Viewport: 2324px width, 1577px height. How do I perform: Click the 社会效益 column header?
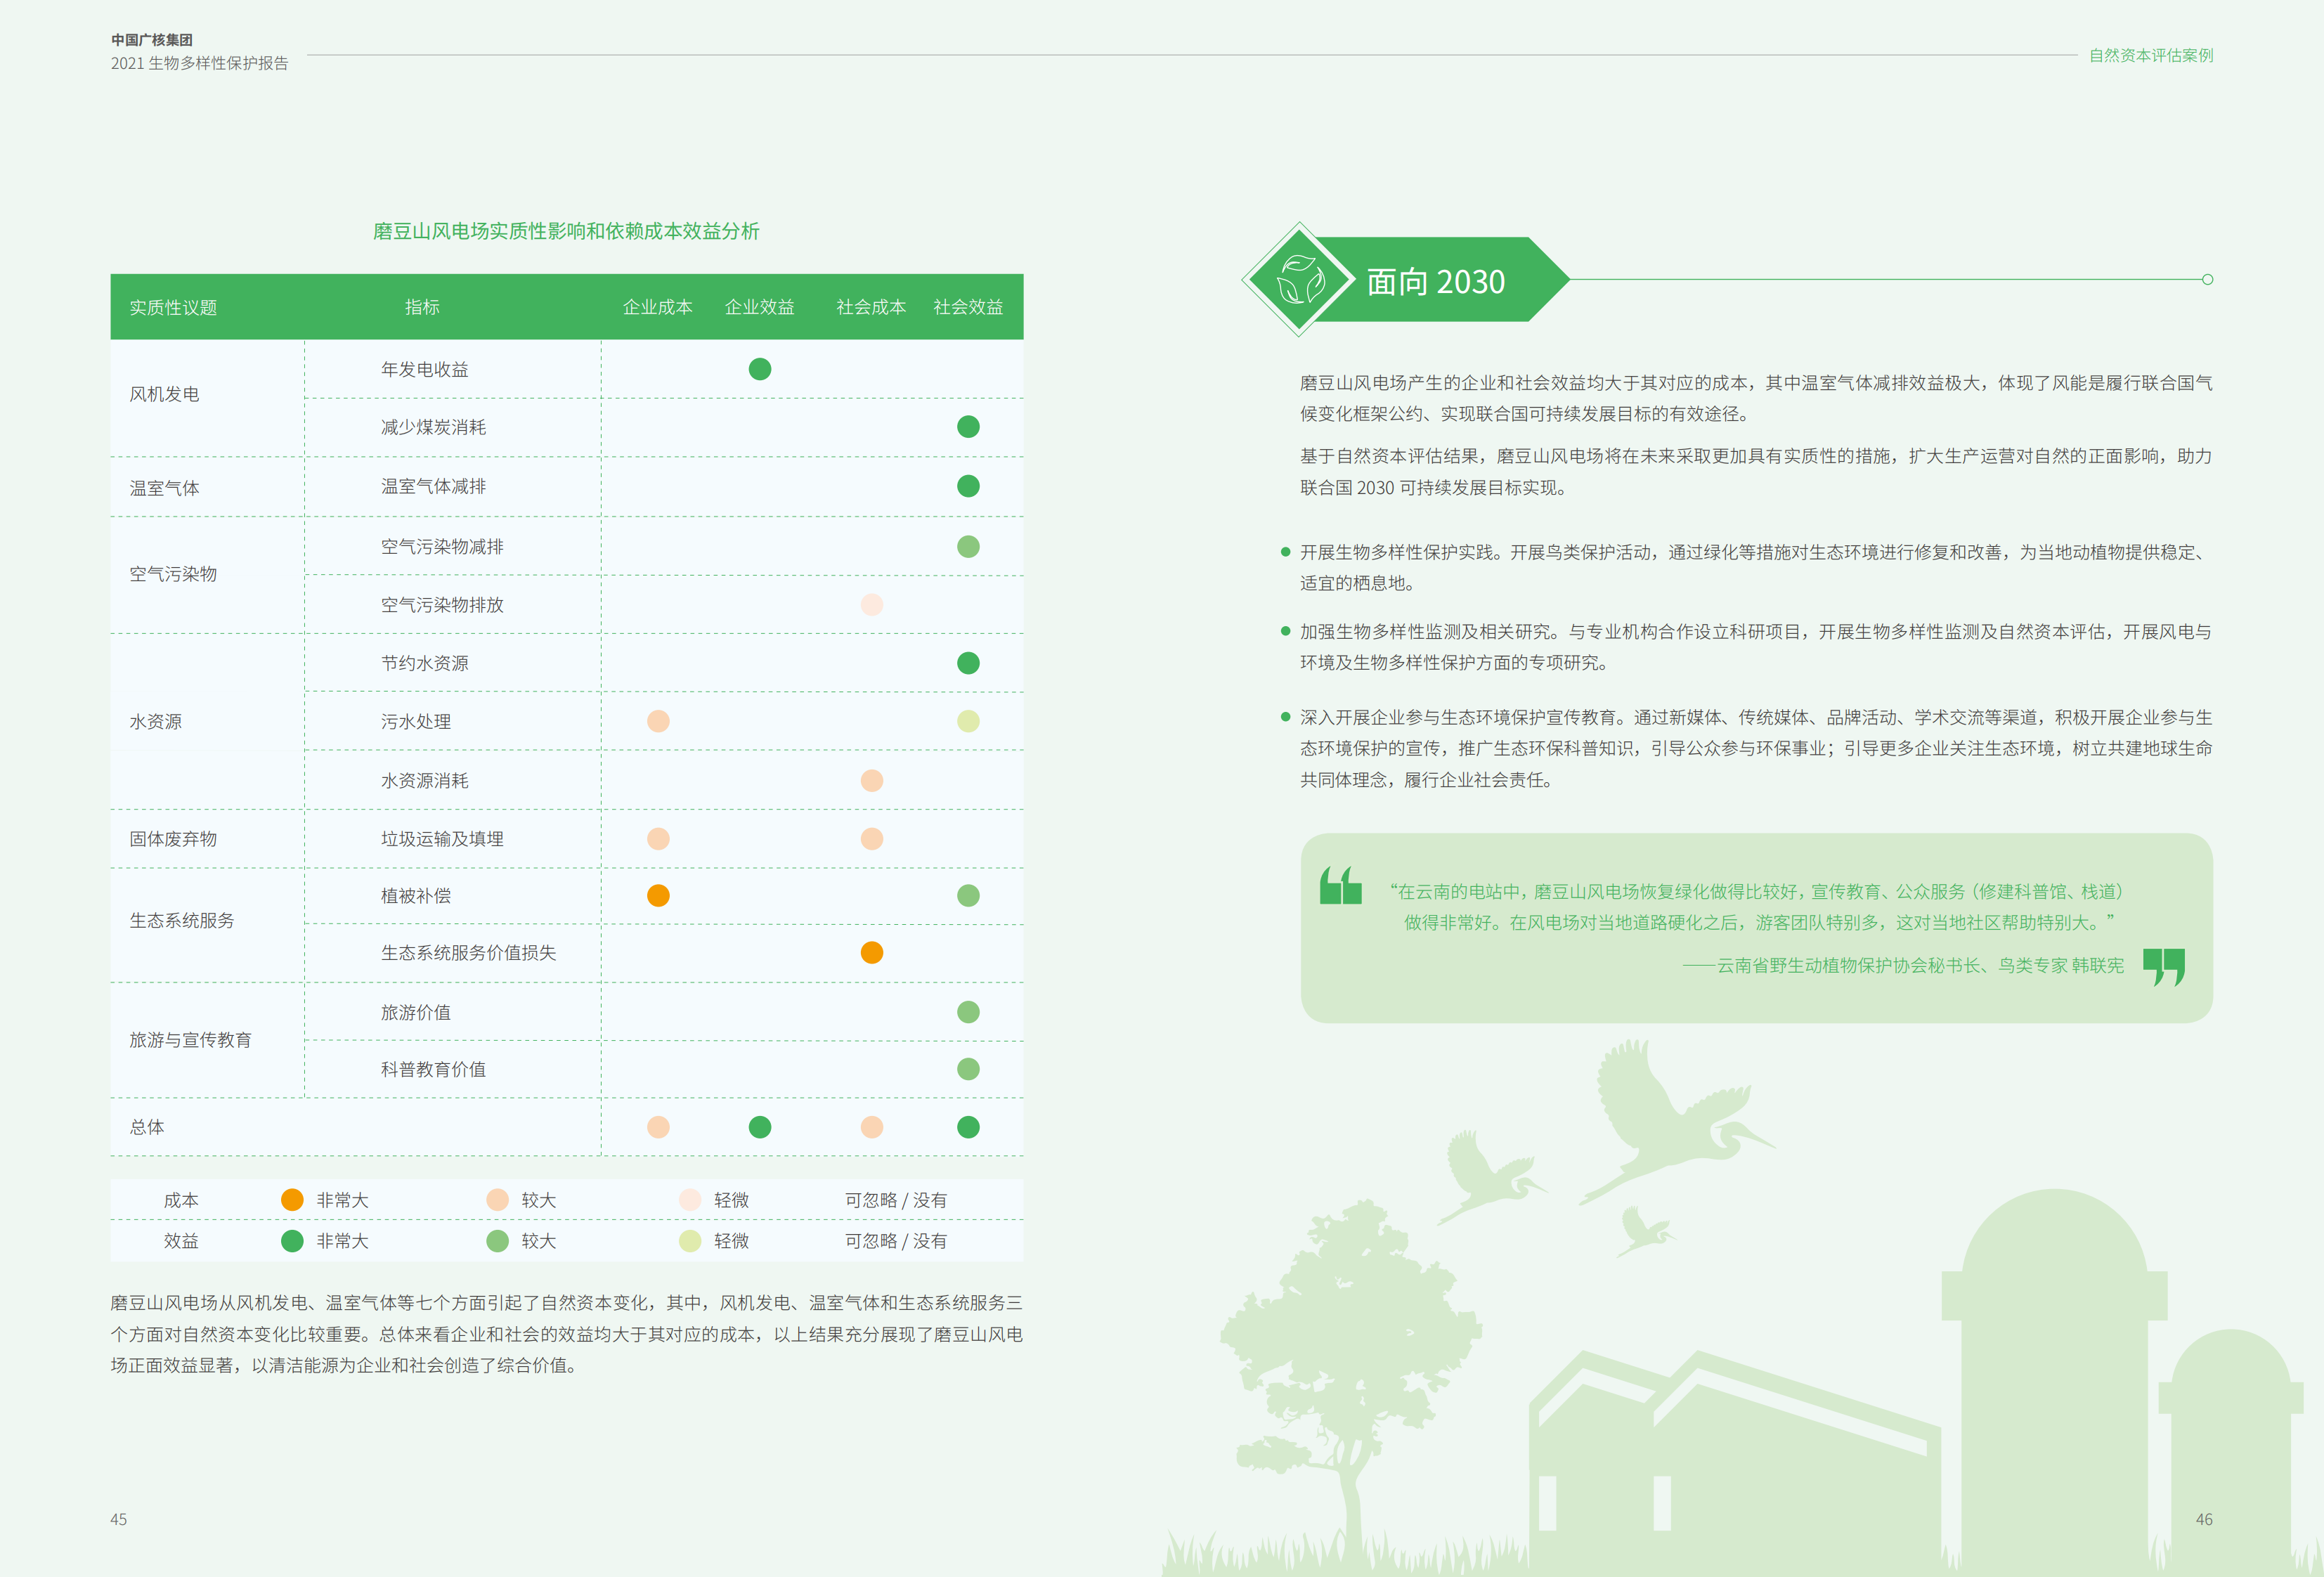tap(968, 307)
